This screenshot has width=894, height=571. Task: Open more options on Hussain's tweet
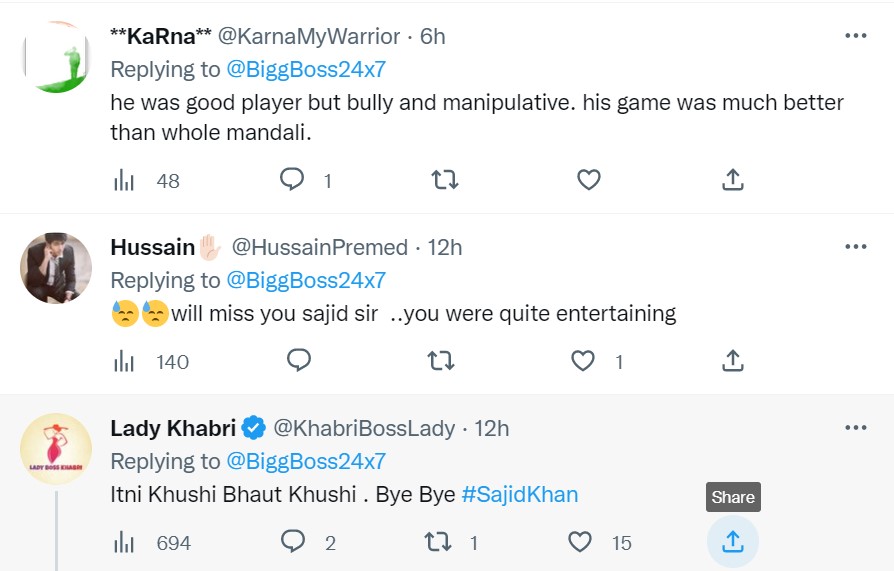[x=856, y=247]
